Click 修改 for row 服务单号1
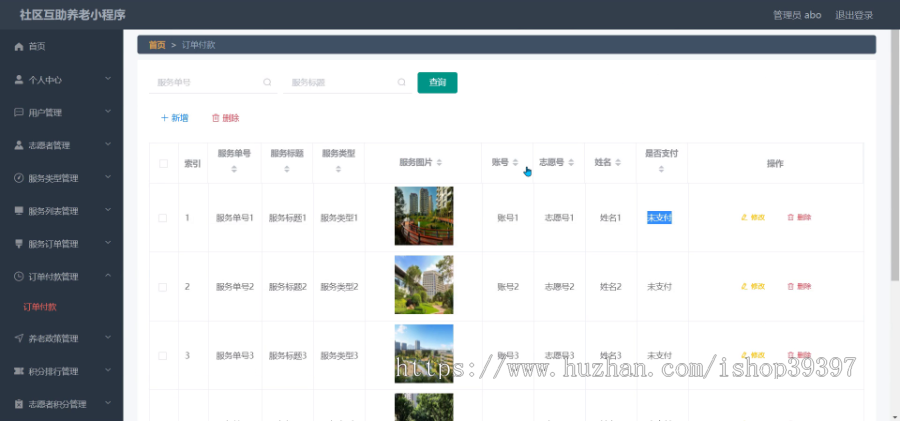This screenshot has width=900, height=421. pos(753,217)
